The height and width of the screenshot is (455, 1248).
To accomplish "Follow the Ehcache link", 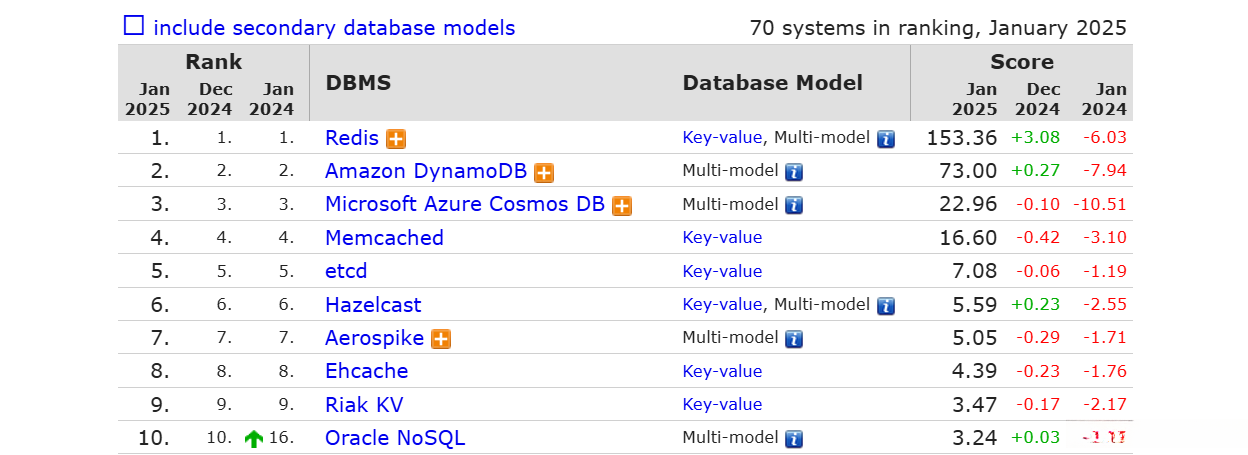I will [x=366, y=371].
